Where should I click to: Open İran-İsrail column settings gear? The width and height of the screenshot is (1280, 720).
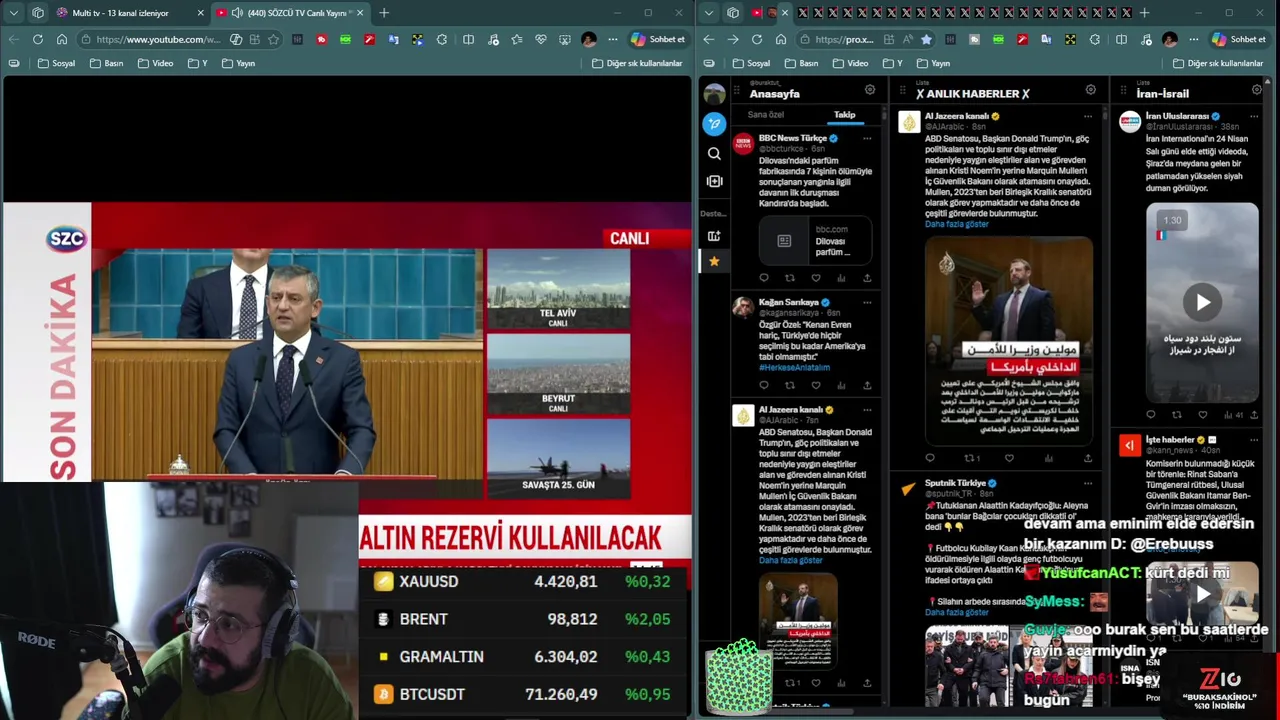pyautogui.click(x=1257, y=90)
